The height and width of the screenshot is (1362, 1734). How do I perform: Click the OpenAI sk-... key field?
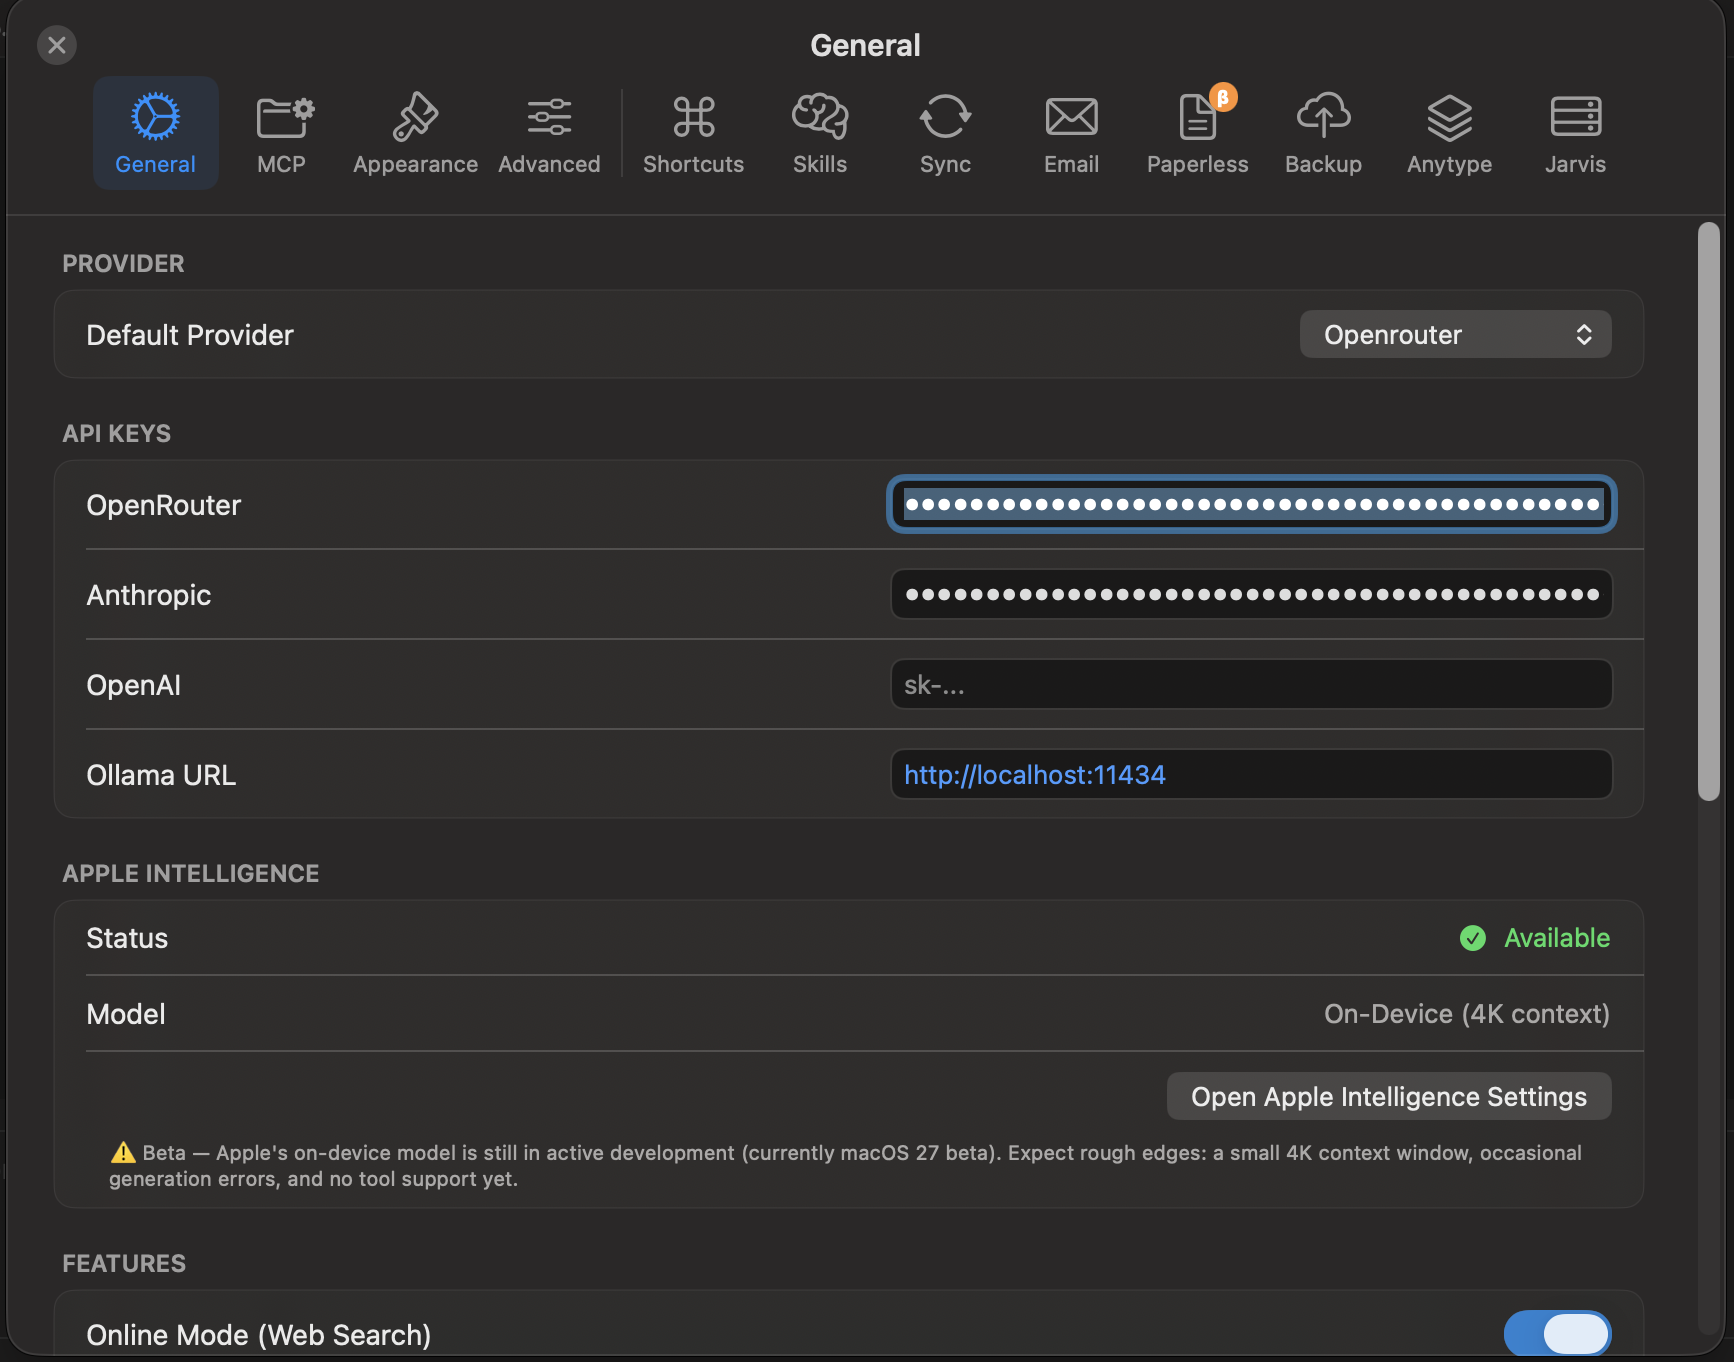[1251, 684]
